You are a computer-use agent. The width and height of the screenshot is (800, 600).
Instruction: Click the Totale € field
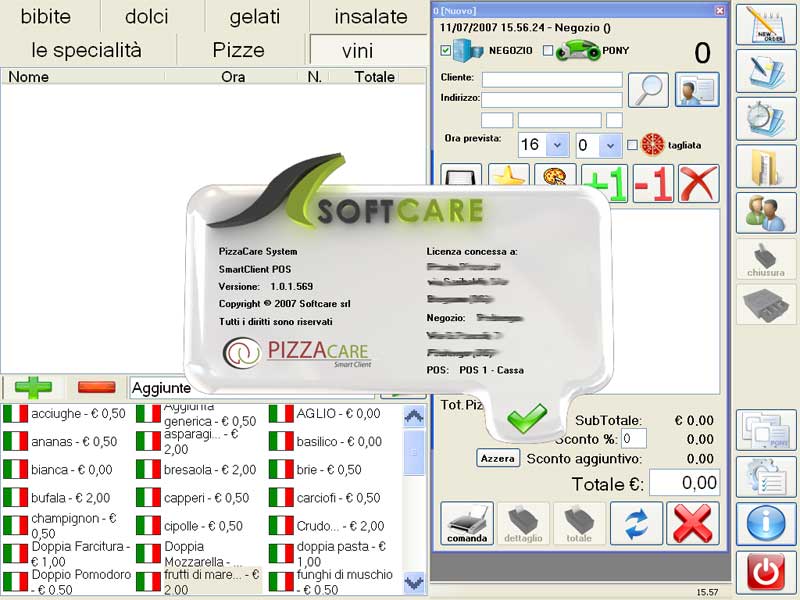point(684,483)
